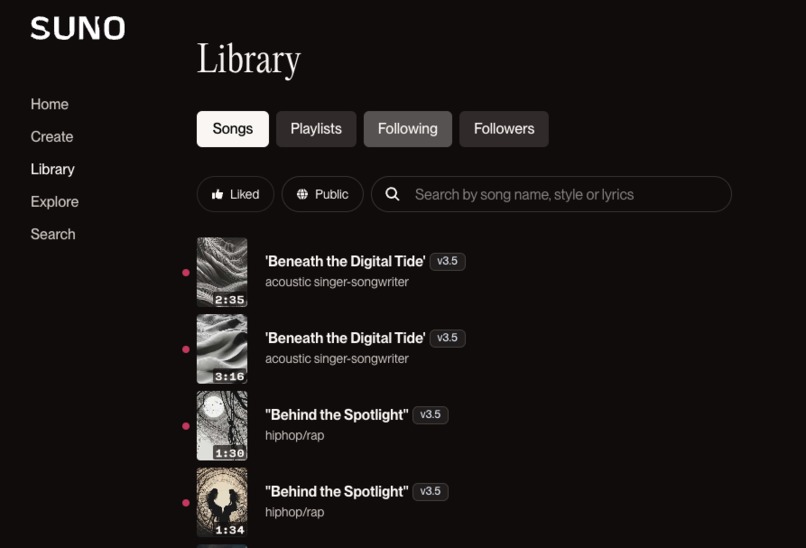This screenshot has height=548, width=806.
Task: Open the Following tab
Action: pyautogui.click(x=408, y=129)
